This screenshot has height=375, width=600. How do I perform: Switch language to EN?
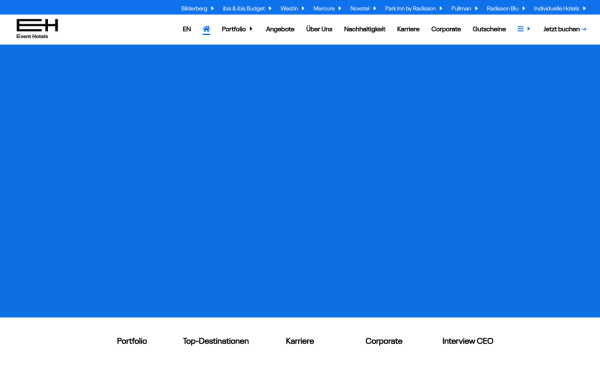(187, 29)
